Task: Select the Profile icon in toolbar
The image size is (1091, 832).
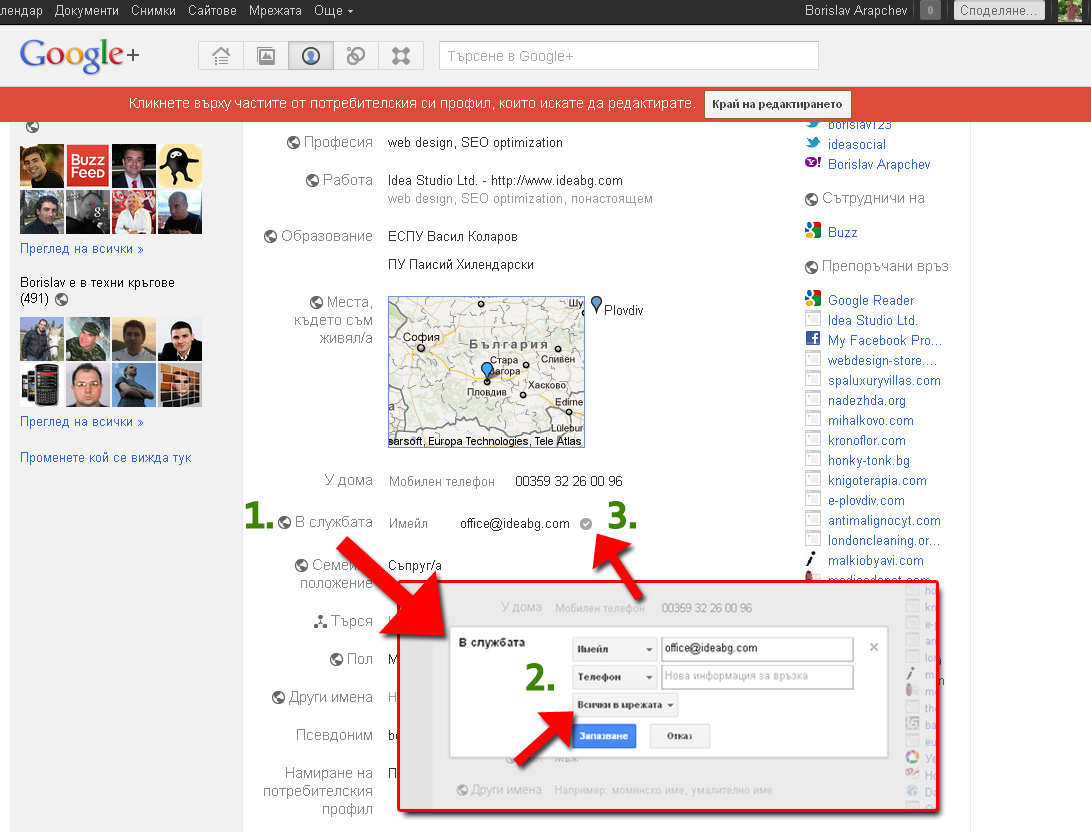Action: pyautogui.click(x=311, y=56)
